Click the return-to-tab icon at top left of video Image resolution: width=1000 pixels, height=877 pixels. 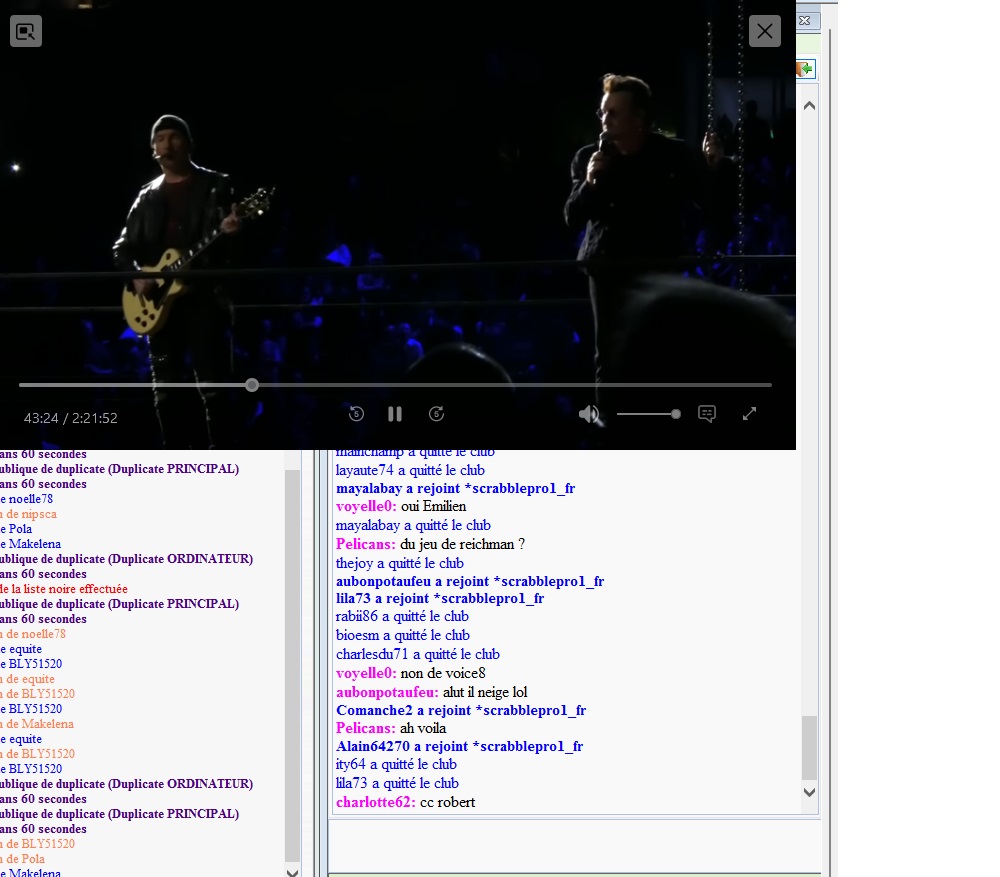(26, 31)
